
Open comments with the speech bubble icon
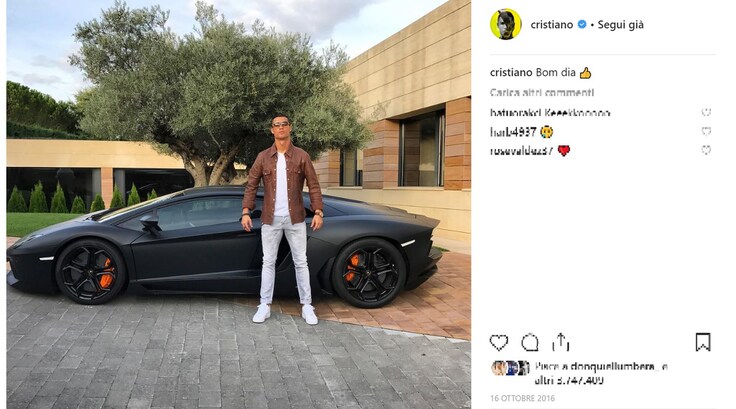click(530, 342)
